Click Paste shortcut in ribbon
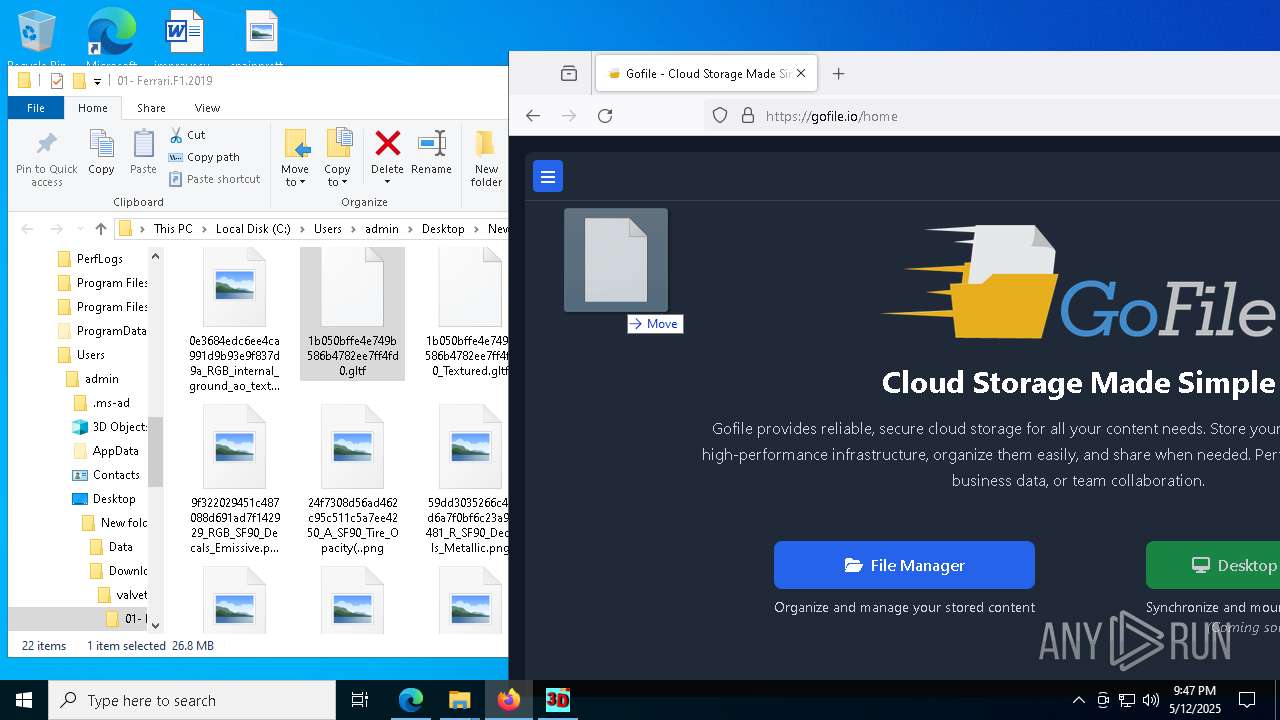The image size is (1280, 720). (214, 179)
